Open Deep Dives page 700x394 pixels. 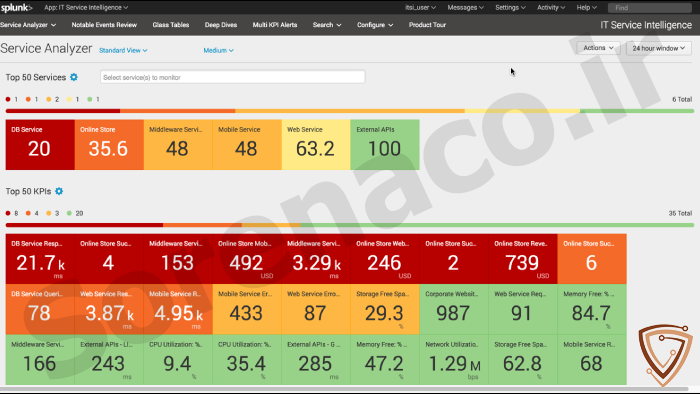point(221,25)
